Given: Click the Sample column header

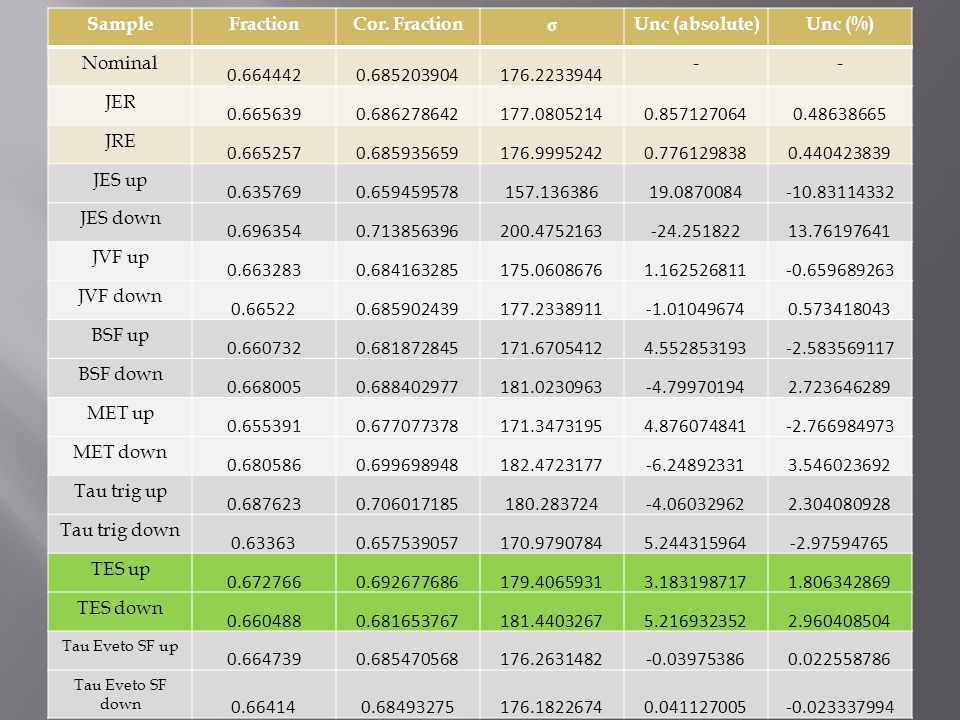Looking at the screenshot, I should (120, 24).
